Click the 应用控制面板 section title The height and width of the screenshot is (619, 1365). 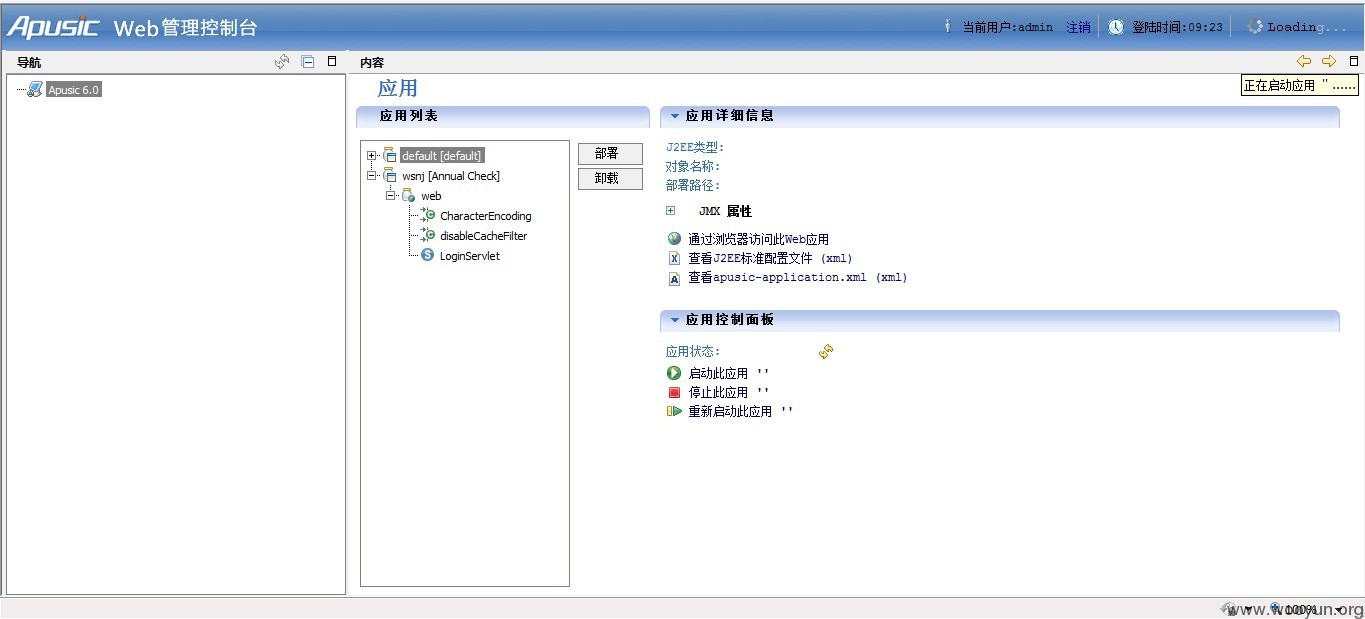pos(730,320)
